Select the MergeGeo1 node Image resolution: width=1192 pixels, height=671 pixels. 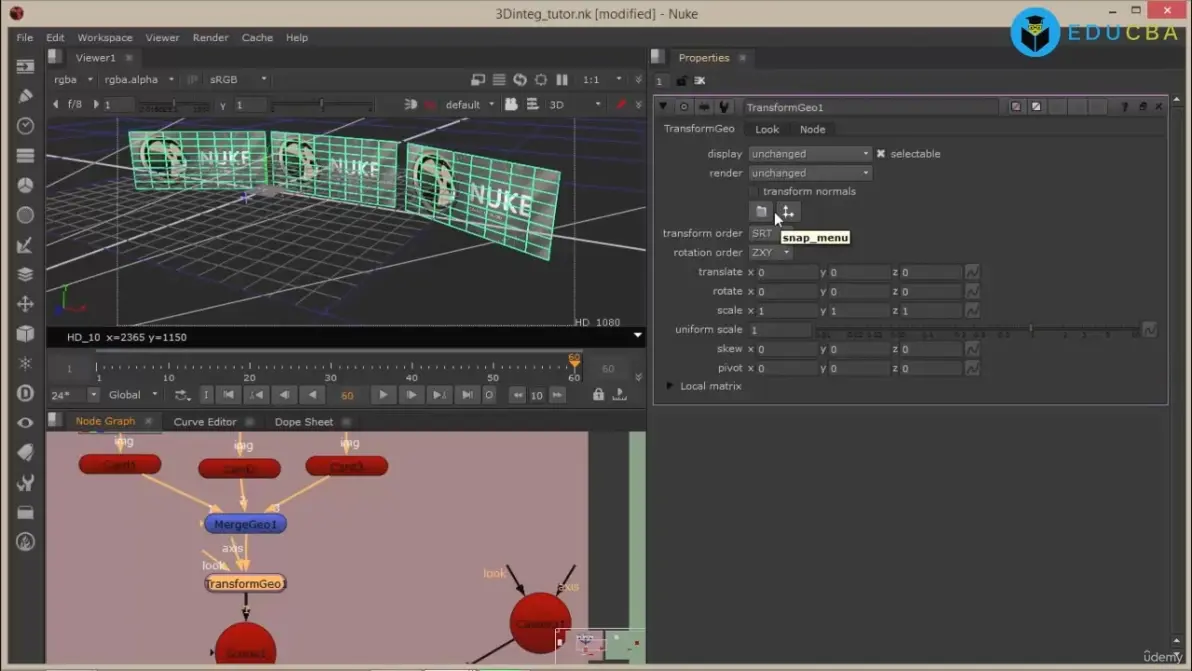click(x=245, y=524)
